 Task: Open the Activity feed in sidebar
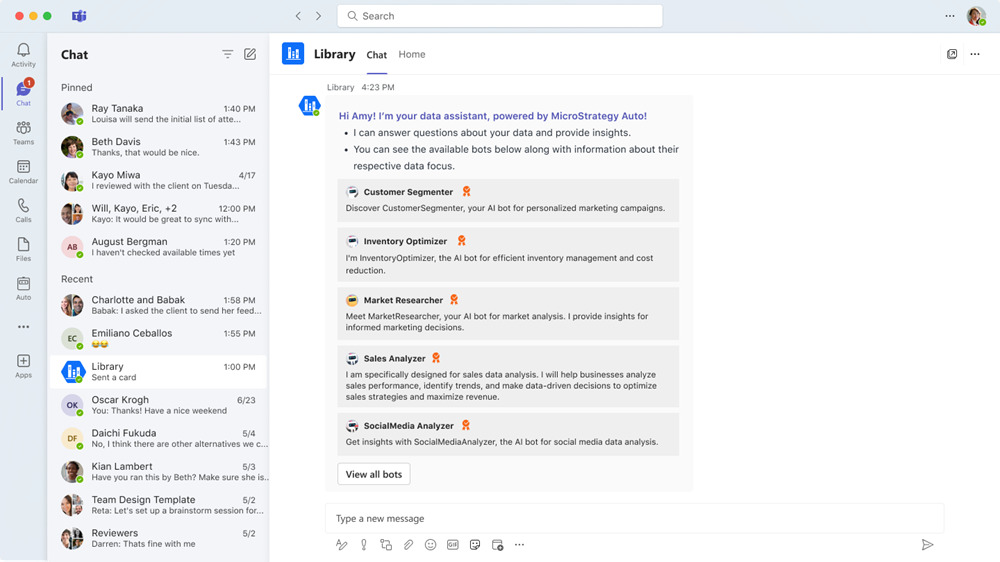click(23, 55)
